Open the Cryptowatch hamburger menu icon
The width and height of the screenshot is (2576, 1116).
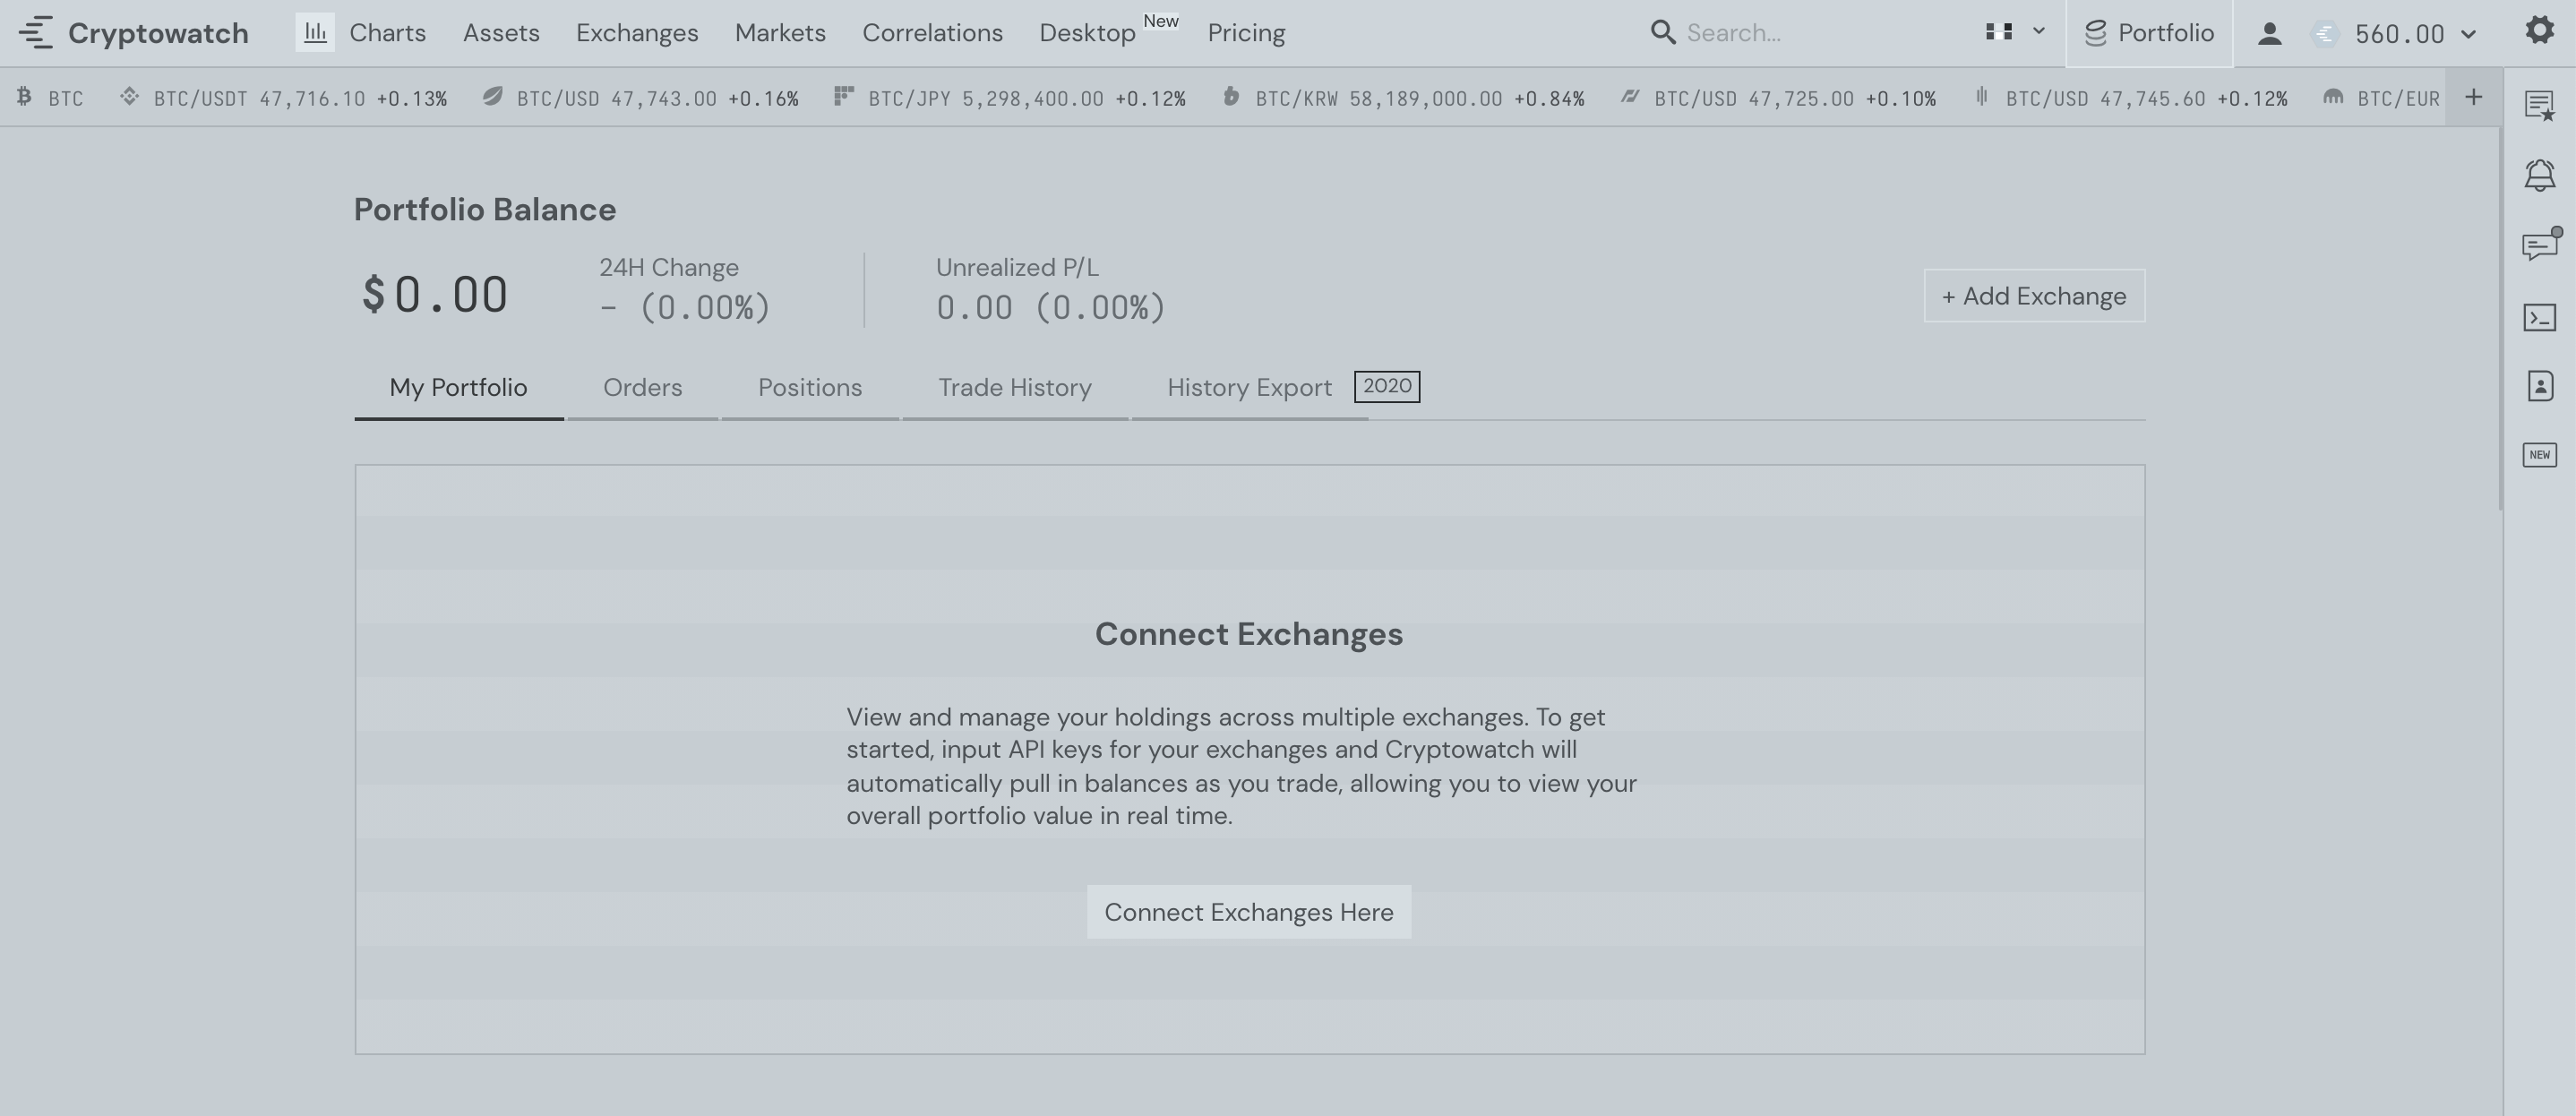tap(35, 33)
